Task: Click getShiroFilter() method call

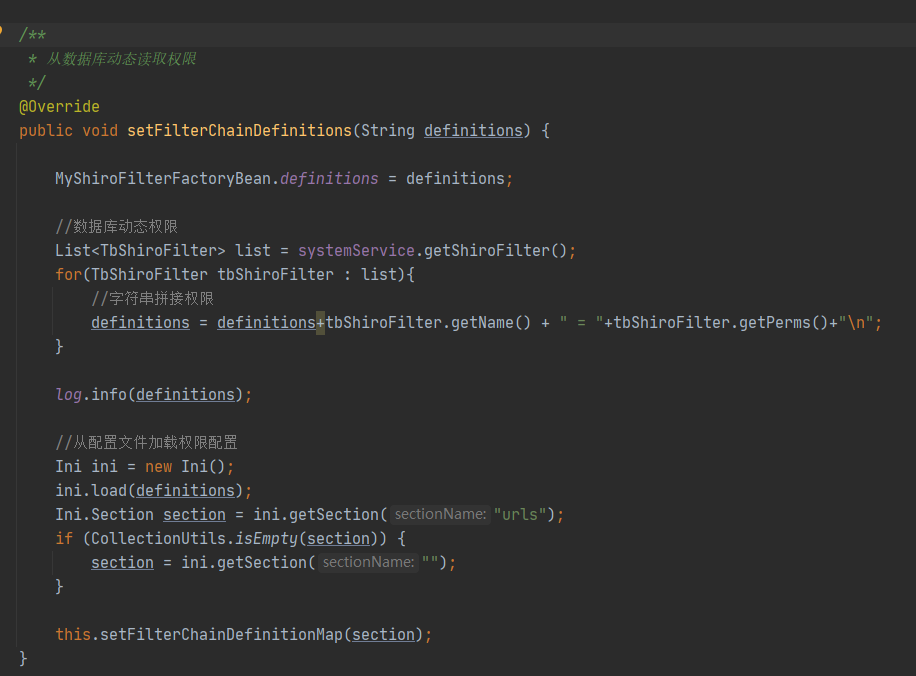Action: [495, 251]
